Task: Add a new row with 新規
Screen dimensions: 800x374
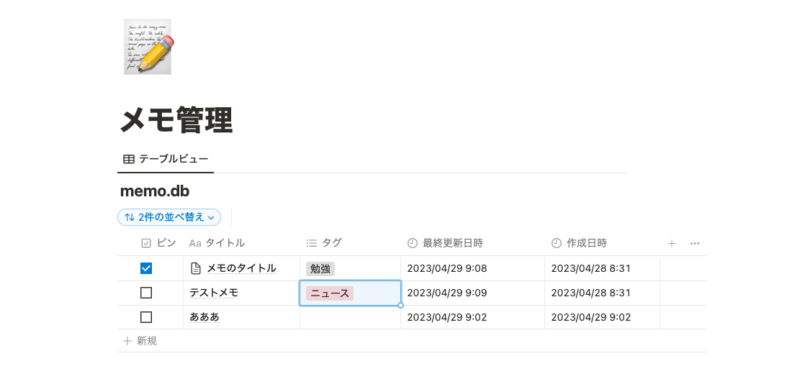Action: (x=140, y=341)
